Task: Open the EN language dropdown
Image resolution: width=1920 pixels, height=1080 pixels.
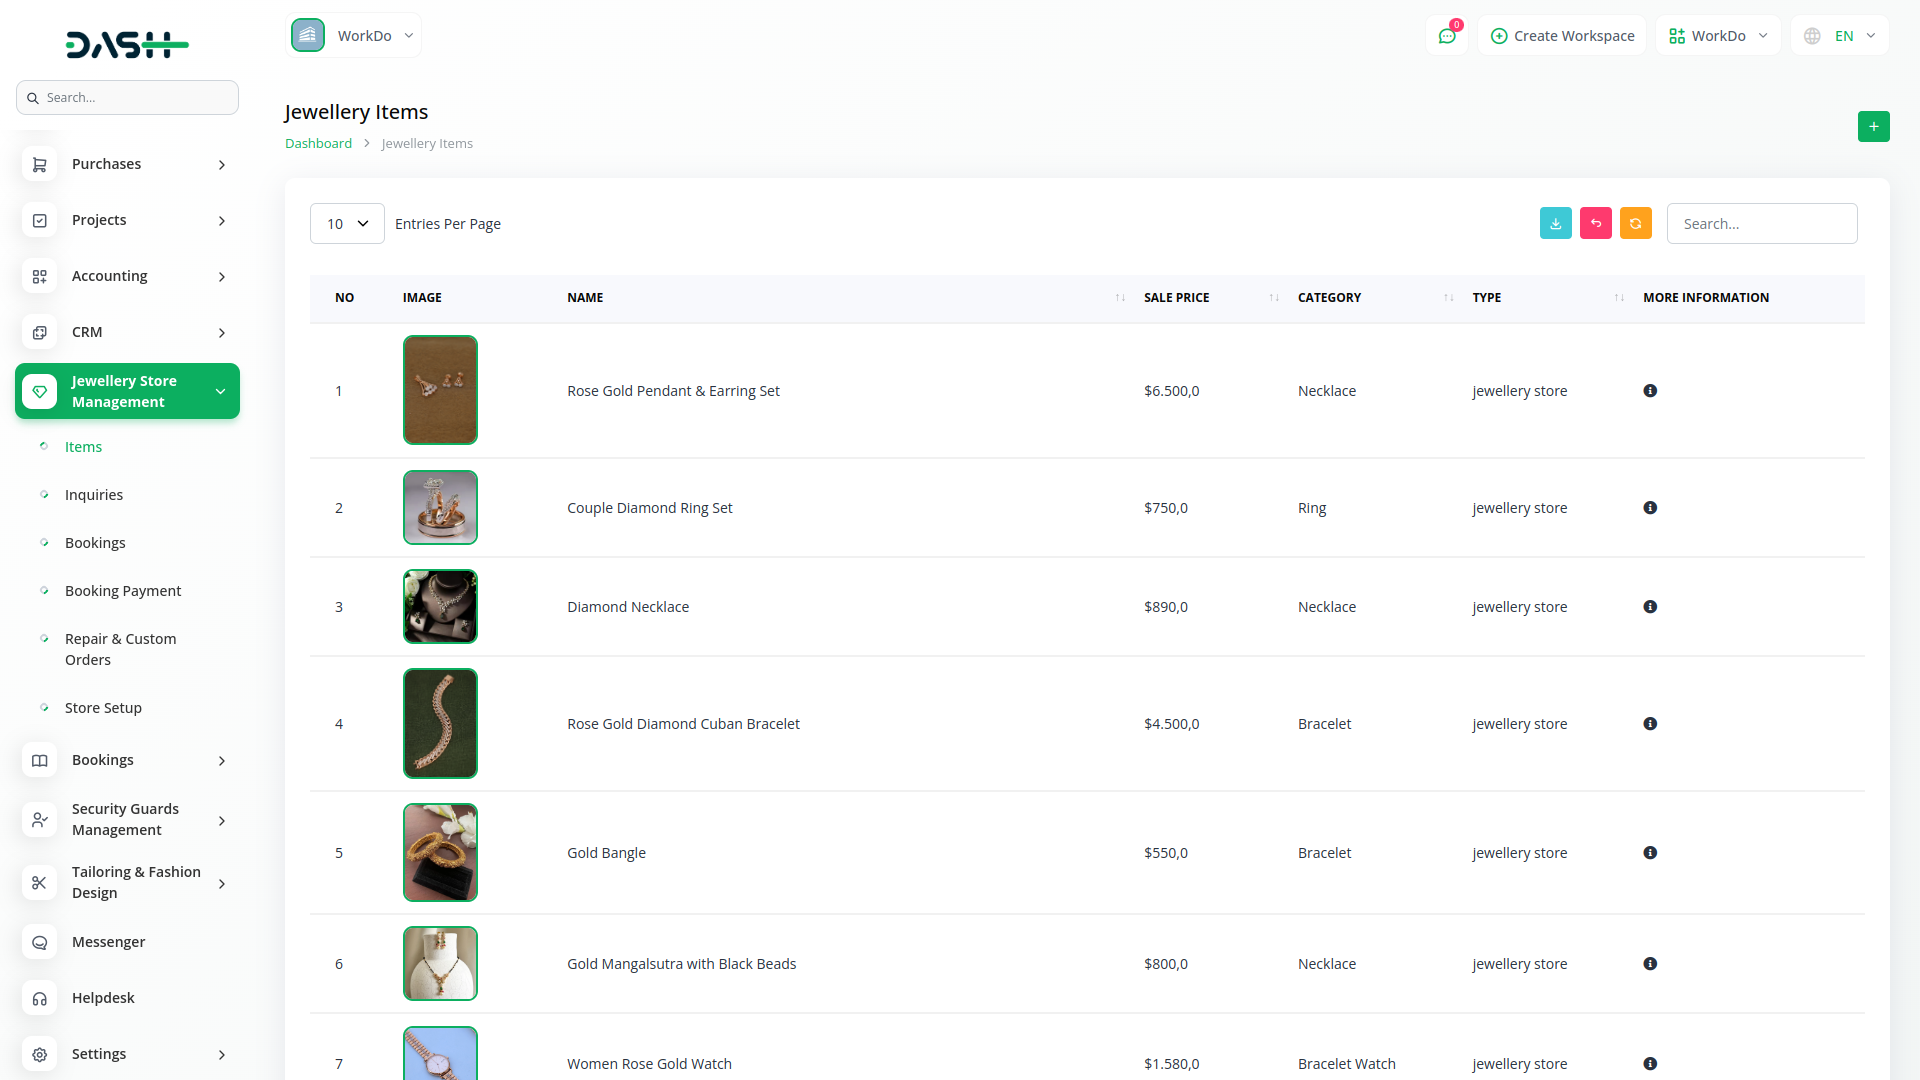Action: coord(1840,36)
